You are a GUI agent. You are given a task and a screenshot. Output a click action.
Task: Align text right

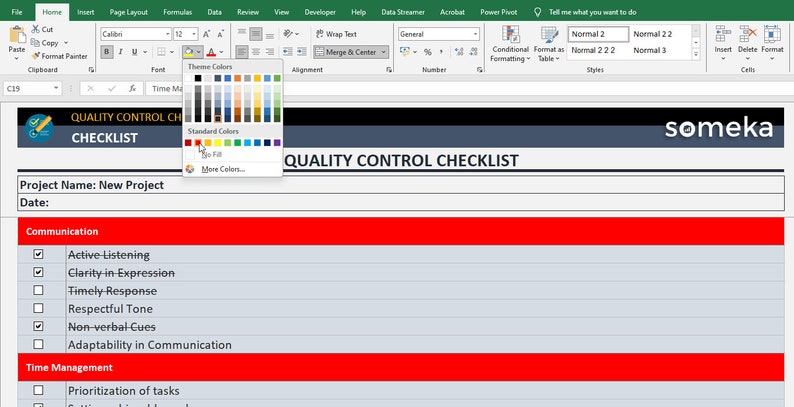pyautogui.click(x=270, y=52)
